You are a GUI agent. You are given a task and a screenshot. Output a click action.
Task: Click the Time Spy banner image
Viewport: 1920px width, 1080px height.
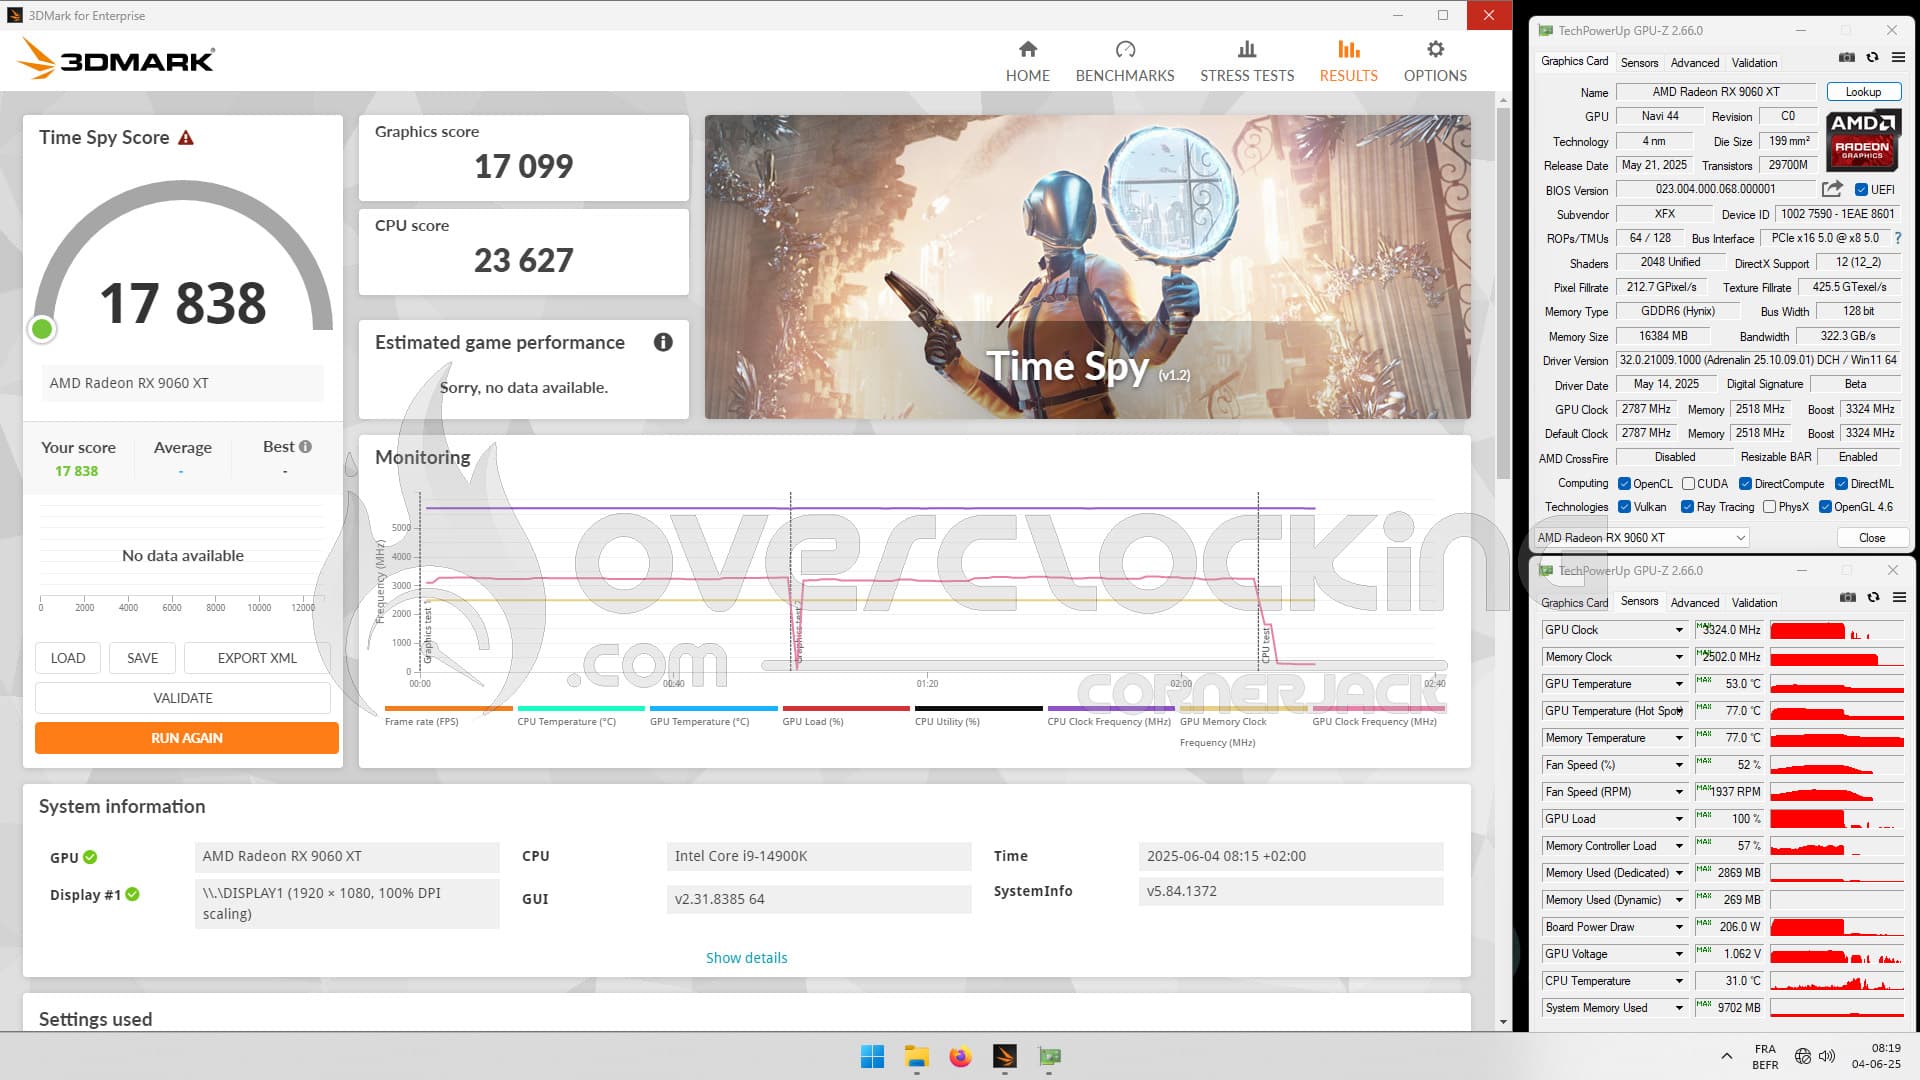click(x=1087, y=266)
